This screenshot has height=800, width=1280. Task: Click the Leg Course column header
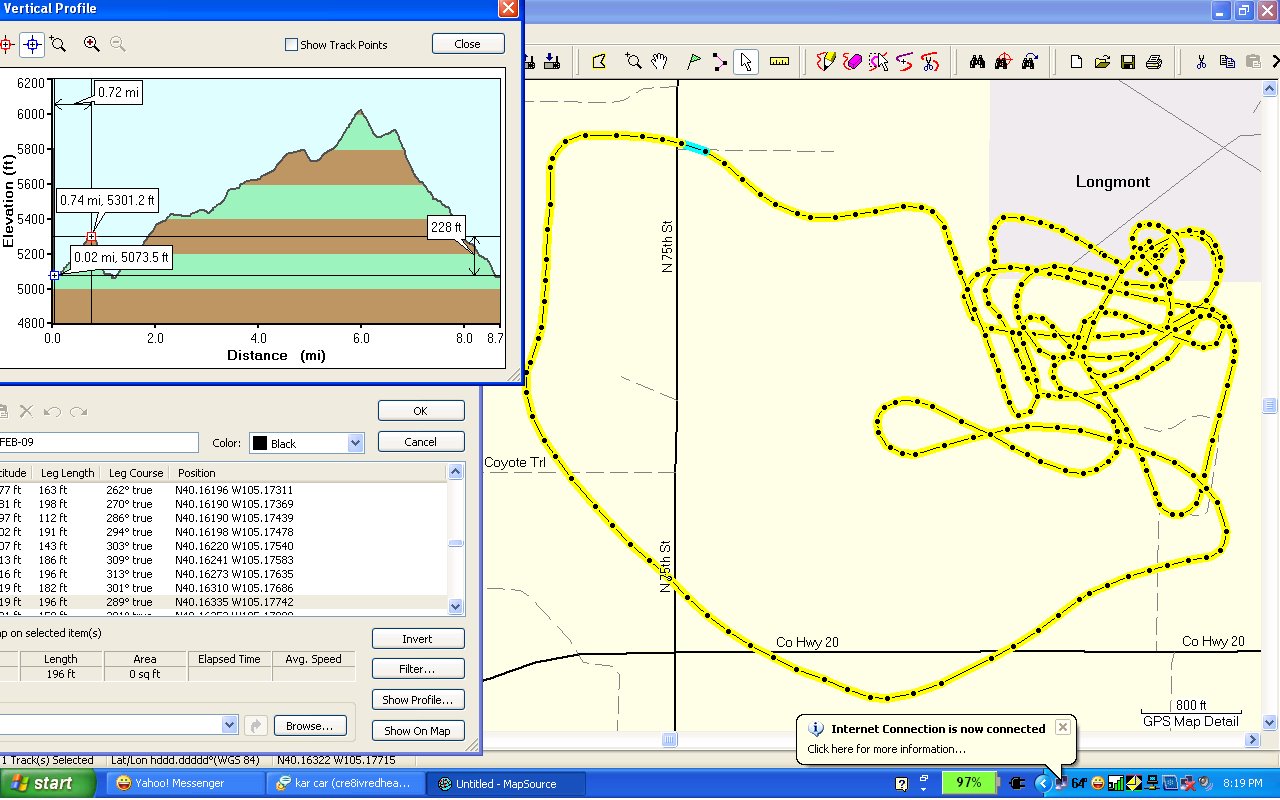click(x=134, y=473)
